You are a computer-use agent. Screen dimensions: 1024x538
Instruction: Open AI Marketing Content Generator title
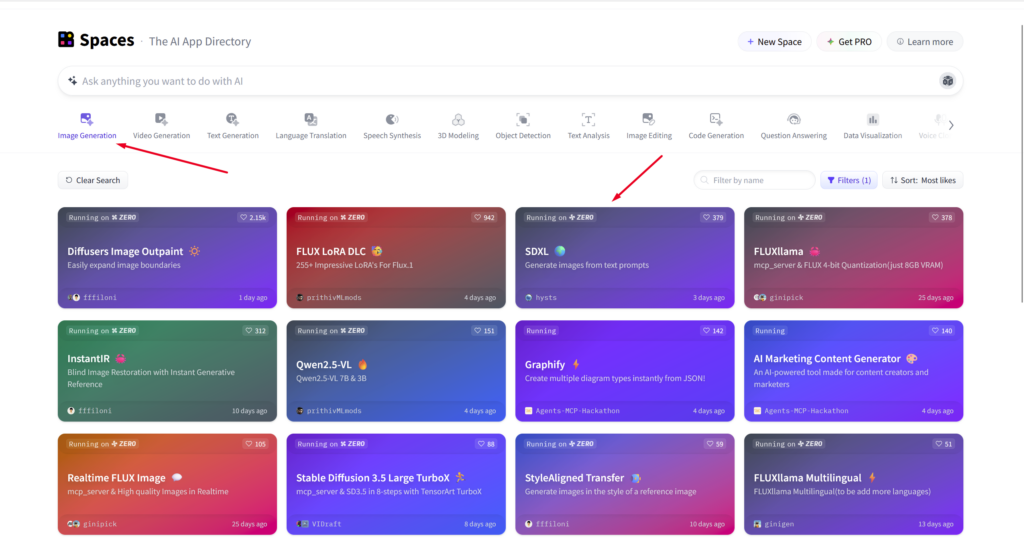pos(827,358)
